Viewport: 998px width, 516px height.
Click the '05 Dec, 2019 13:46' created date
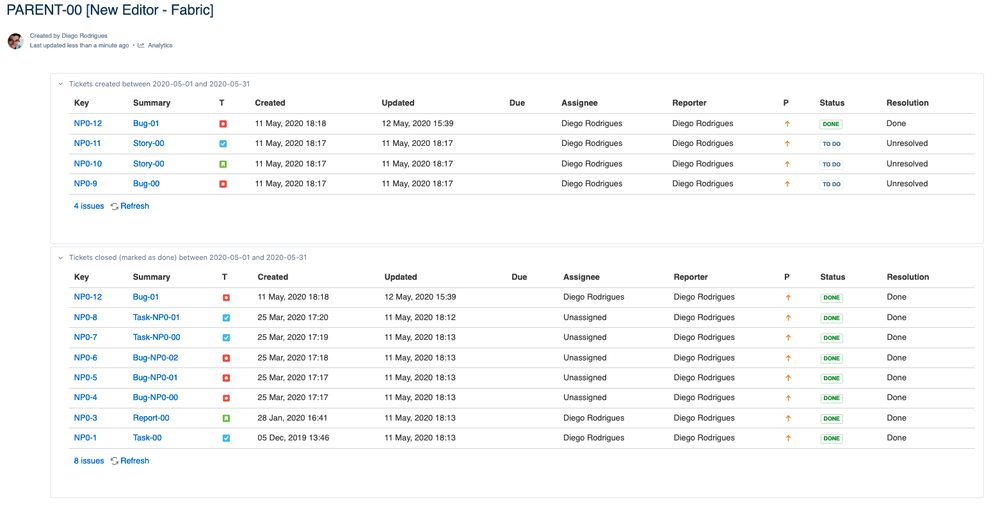[x=293, y=438]
